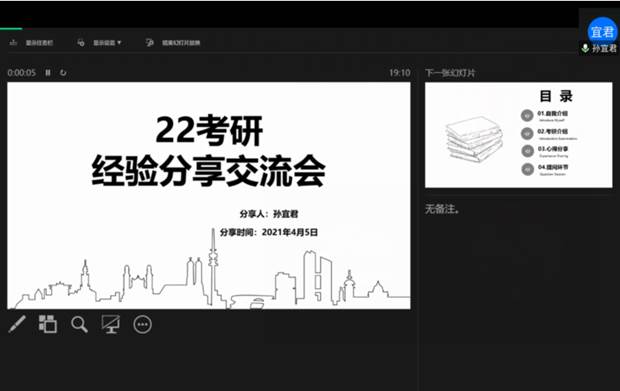620x391 pixels.
Task: Click the display settings icon
Action: [x=81, y=42]
